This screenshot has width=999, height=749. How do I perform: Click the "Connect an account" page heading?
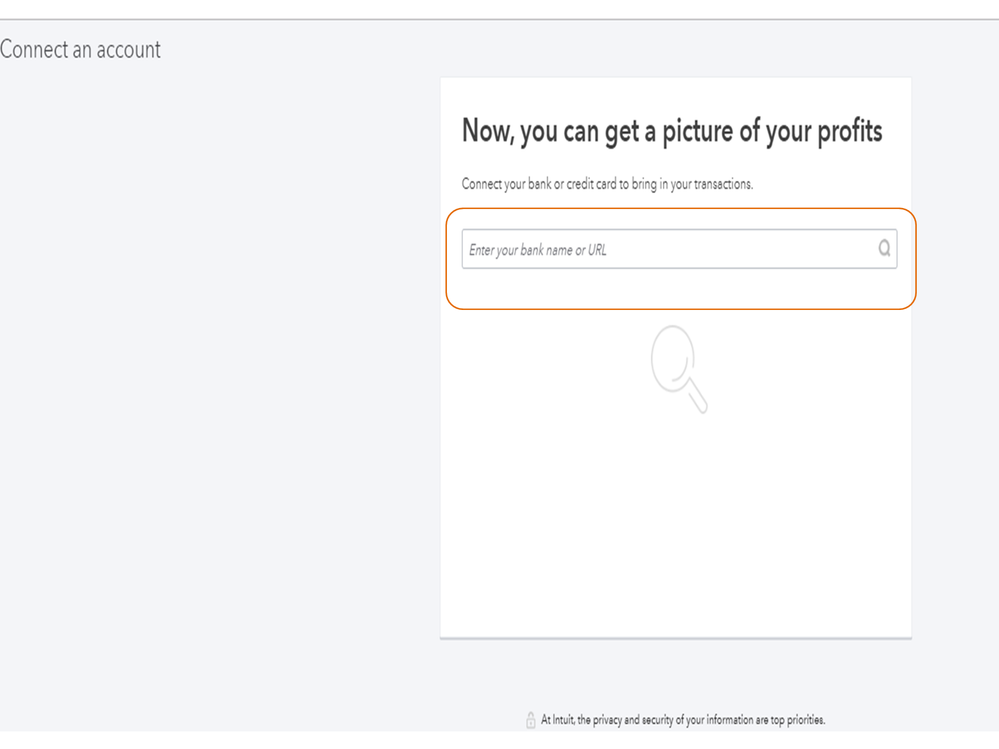(x=80, y=49)
